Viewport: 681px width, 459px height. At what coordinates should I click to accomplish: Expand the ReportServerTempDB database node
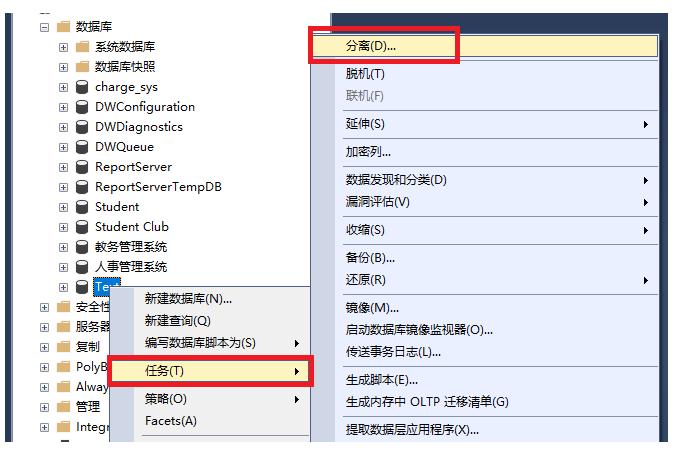click(x=63, y=187)
